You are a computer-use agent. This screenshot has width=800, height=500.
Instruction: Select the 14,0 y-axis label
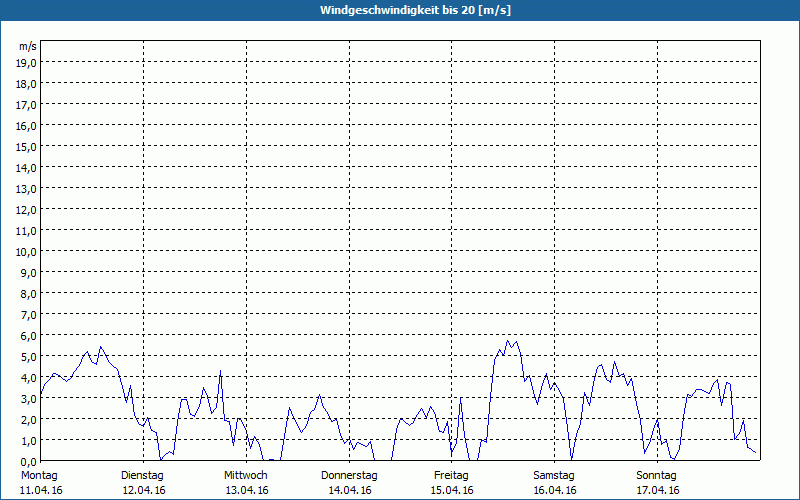pyautogui.click(x=27, y=168)
